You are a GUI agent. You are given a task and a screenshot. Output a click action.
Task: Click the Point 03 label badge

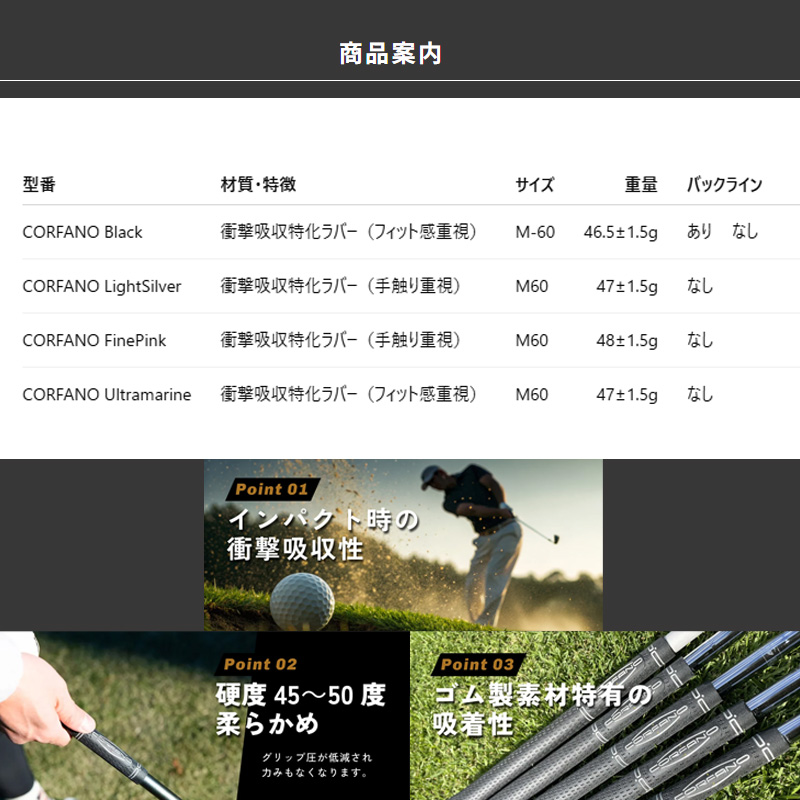click(x=478, y=664)
